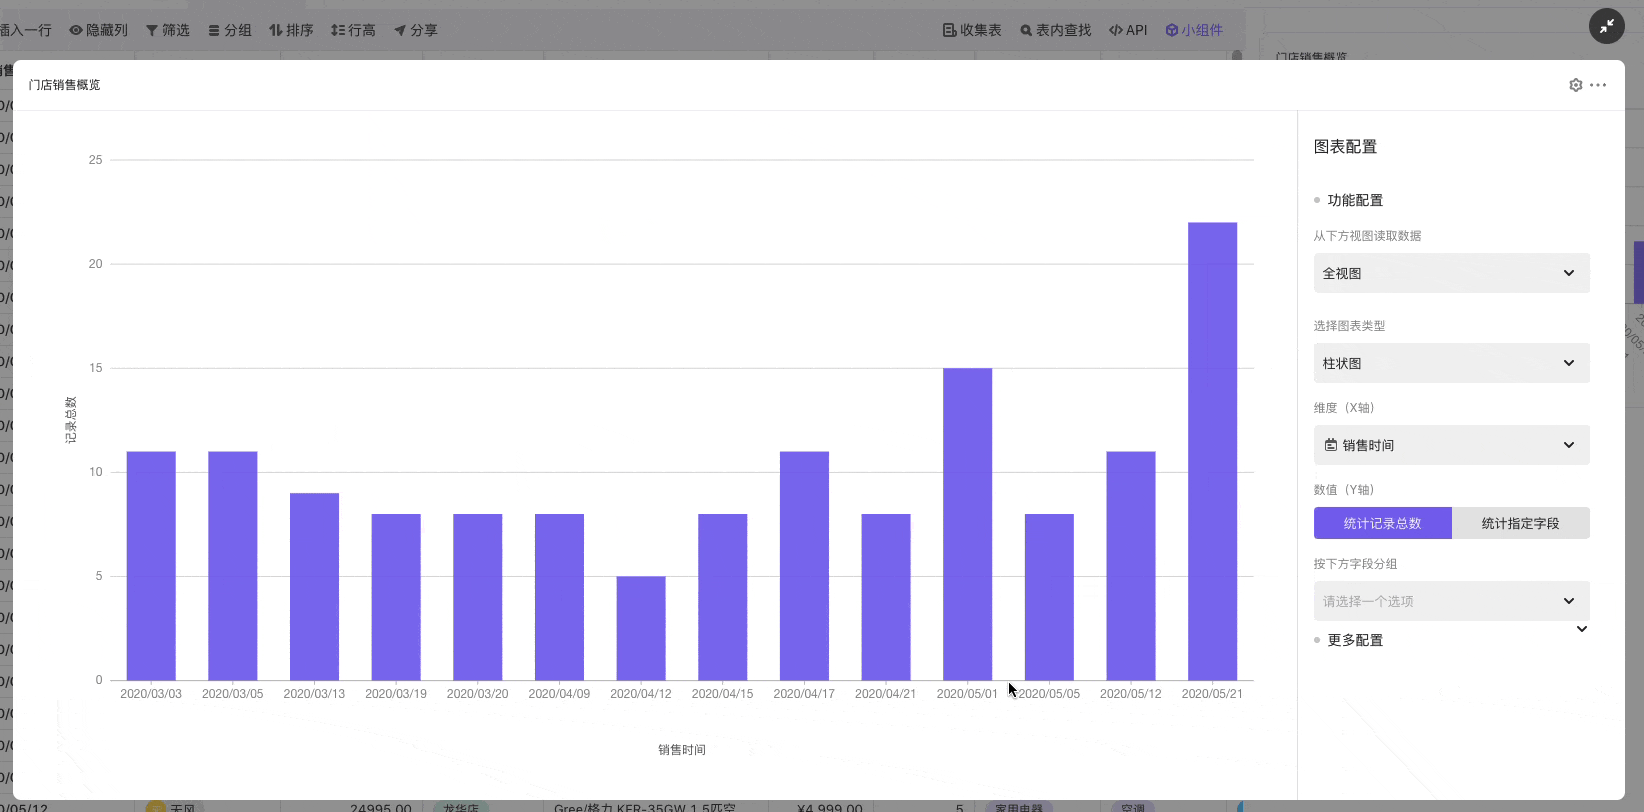Click the 隐藏列 eye icon in toolbar
The image size is (1644, 812).
[76, 30]
